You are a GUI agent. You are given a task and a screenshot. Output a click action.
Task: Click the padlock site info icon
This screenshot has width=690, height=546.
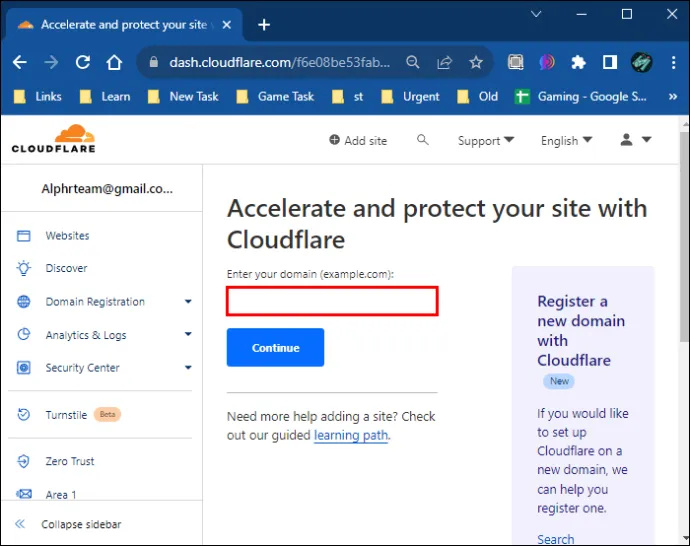click(x=154, y=62)
